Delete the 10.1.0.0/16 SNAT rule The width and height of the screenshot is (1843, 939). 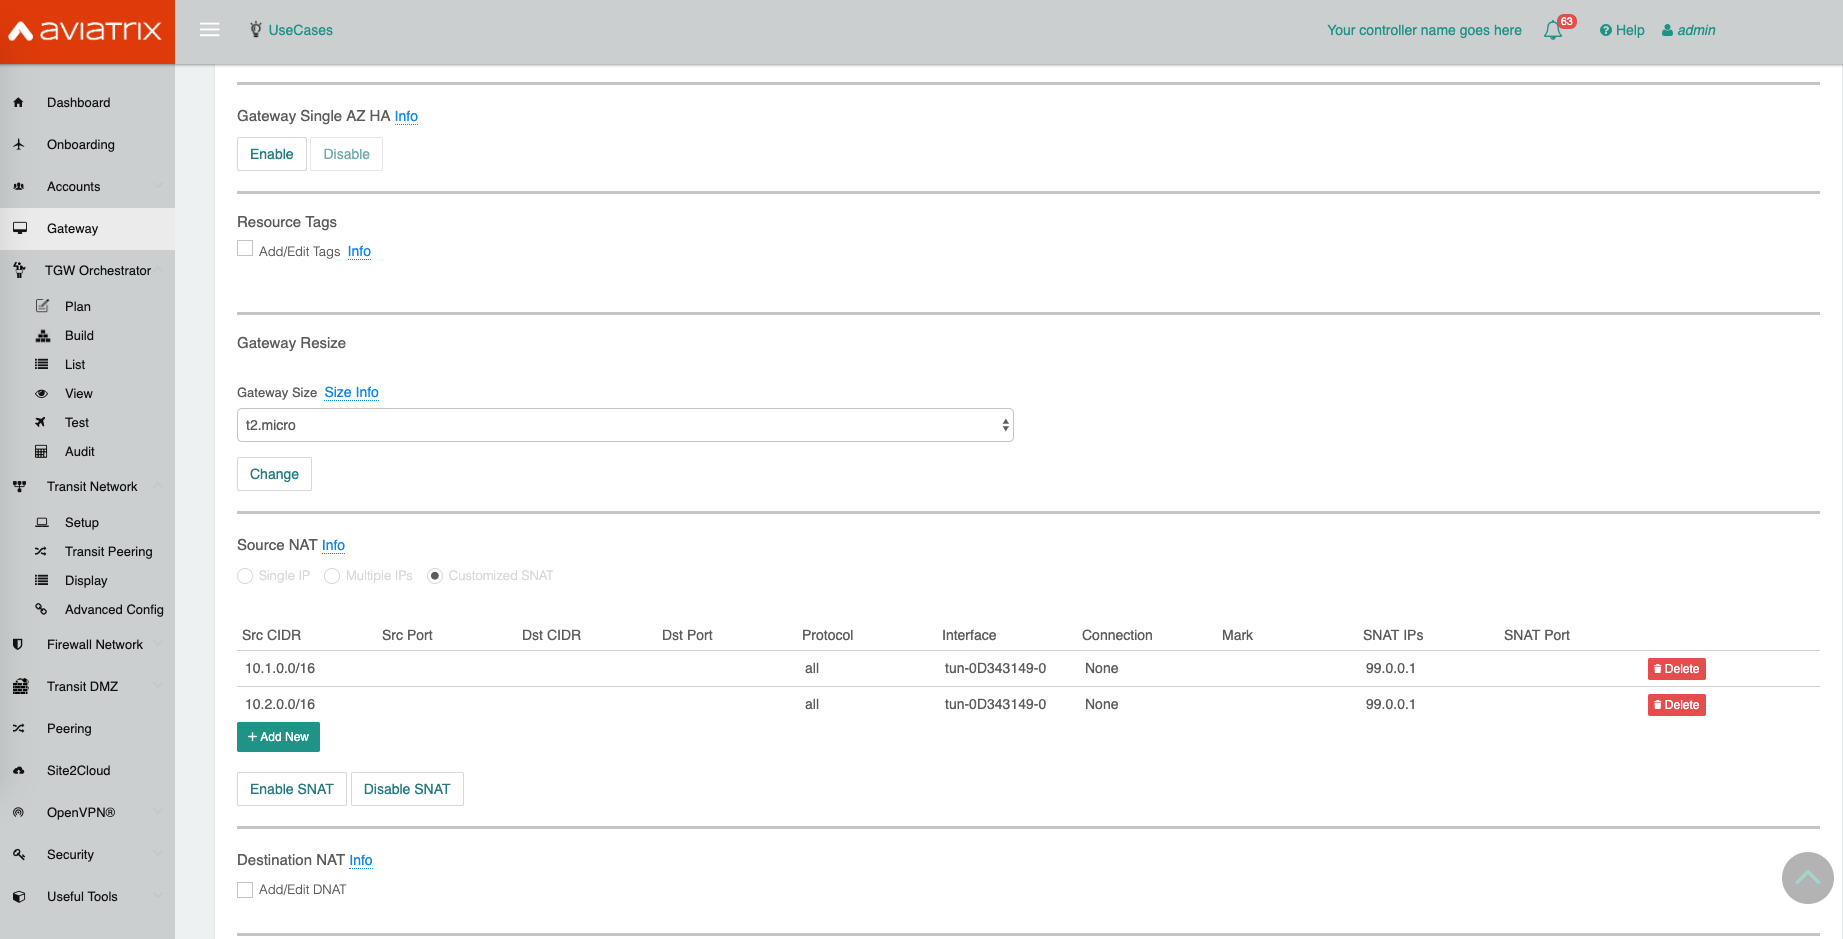[x=1676, y=669]
